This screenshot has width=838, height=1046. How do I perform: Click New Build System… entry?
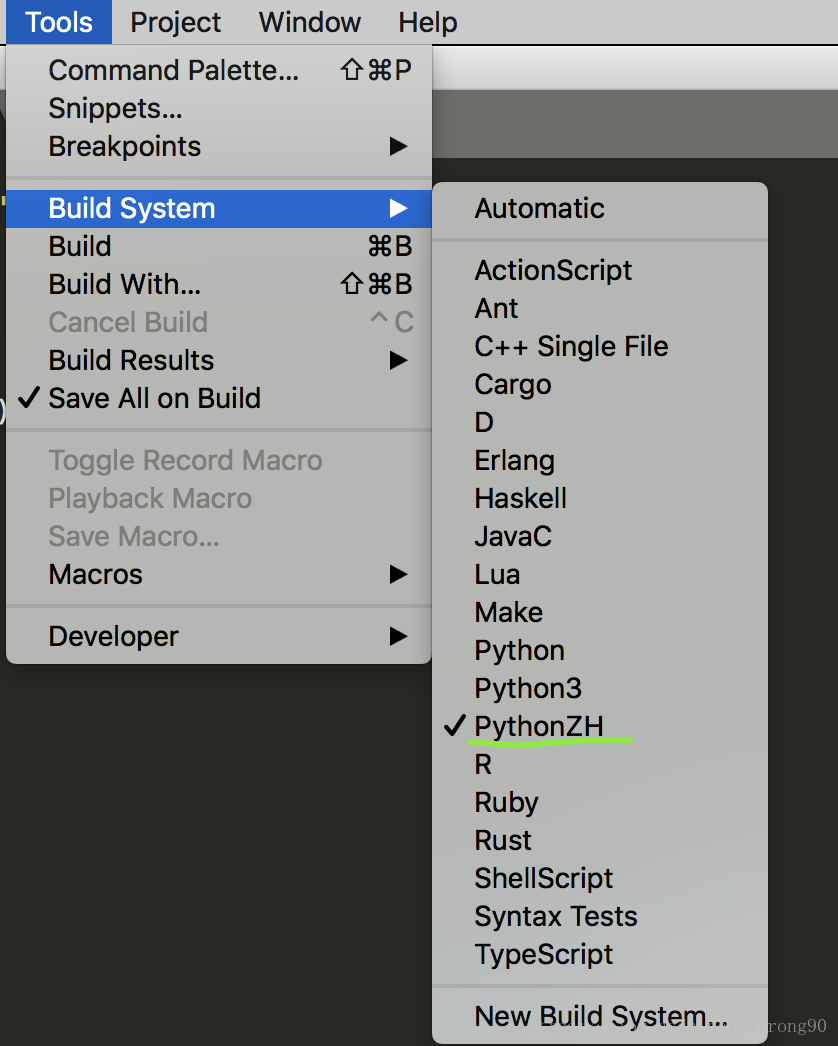coord(600,1017)
